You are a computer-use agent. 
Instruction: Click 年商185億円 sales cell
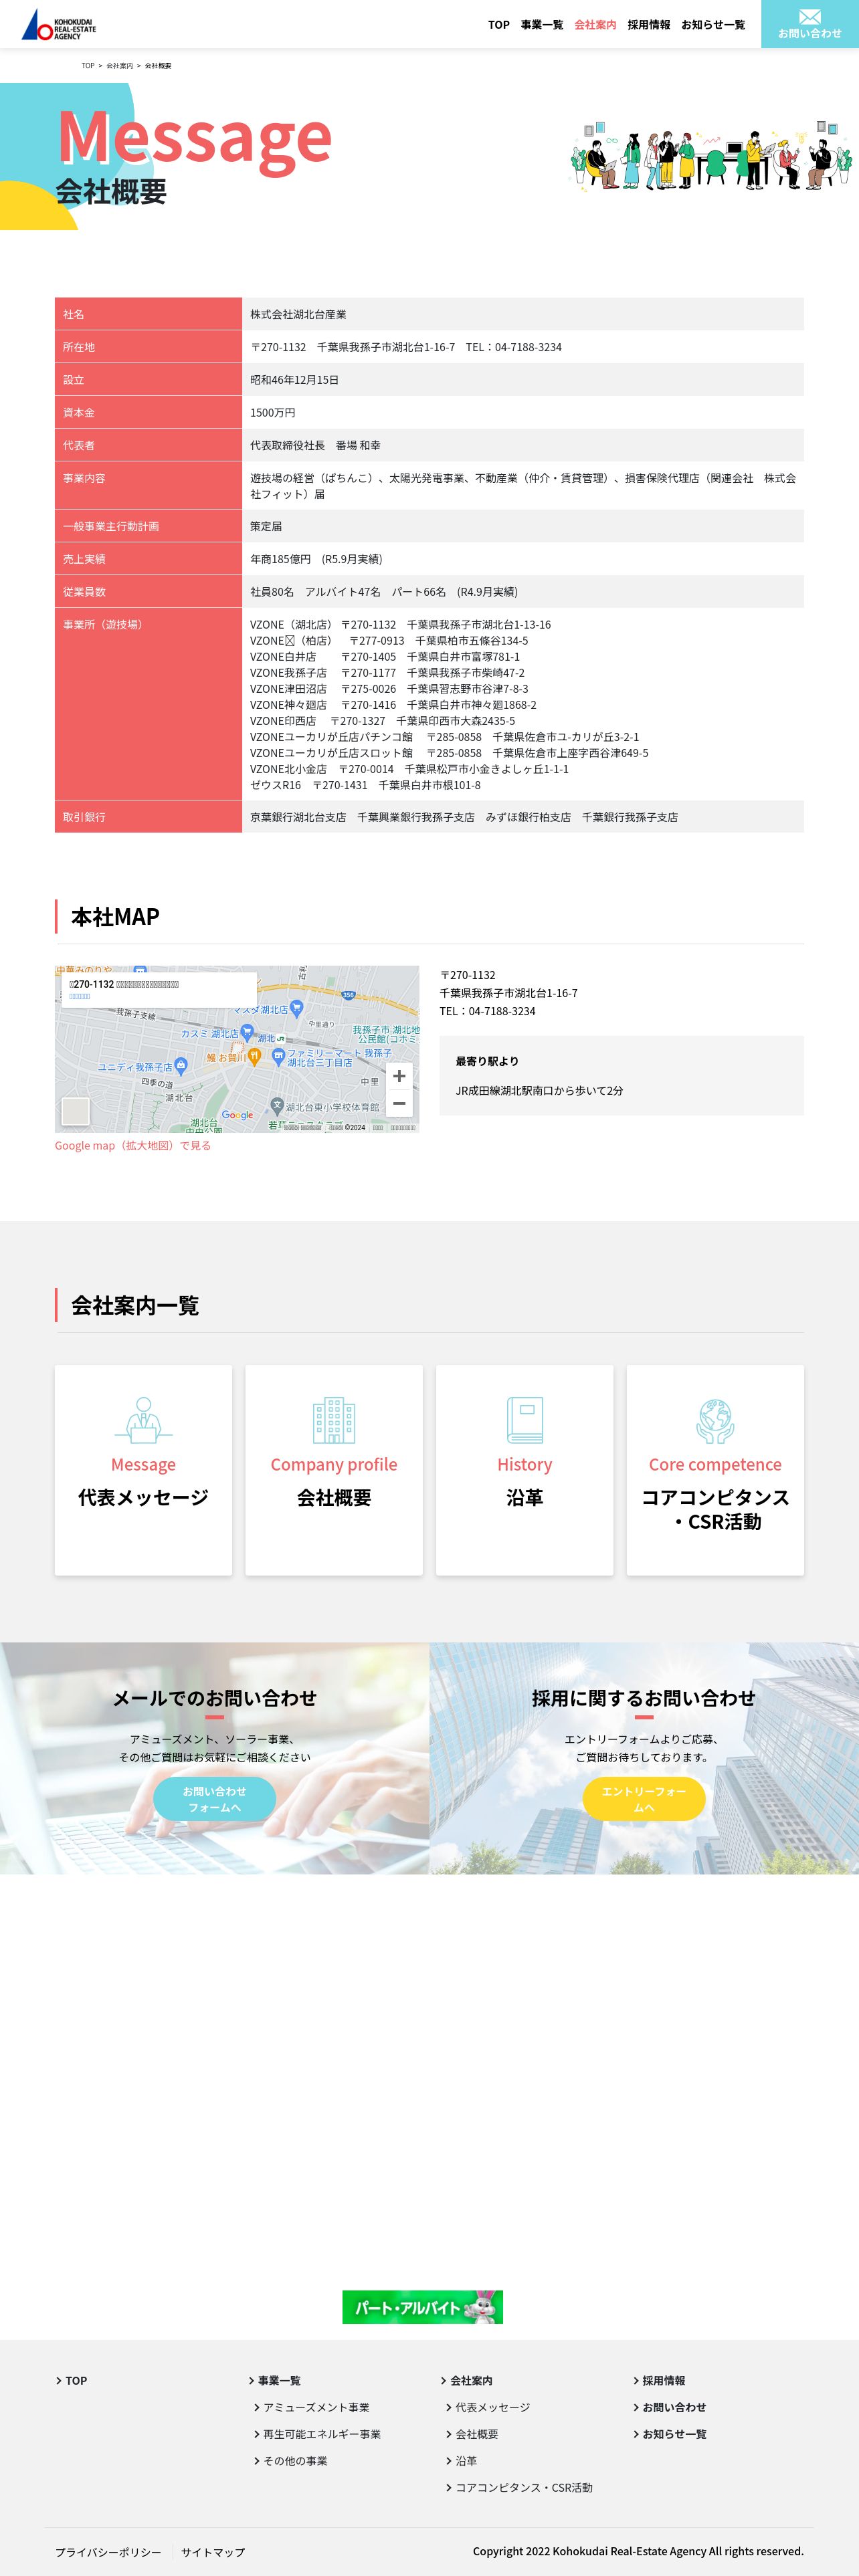[x=522, y=559]
